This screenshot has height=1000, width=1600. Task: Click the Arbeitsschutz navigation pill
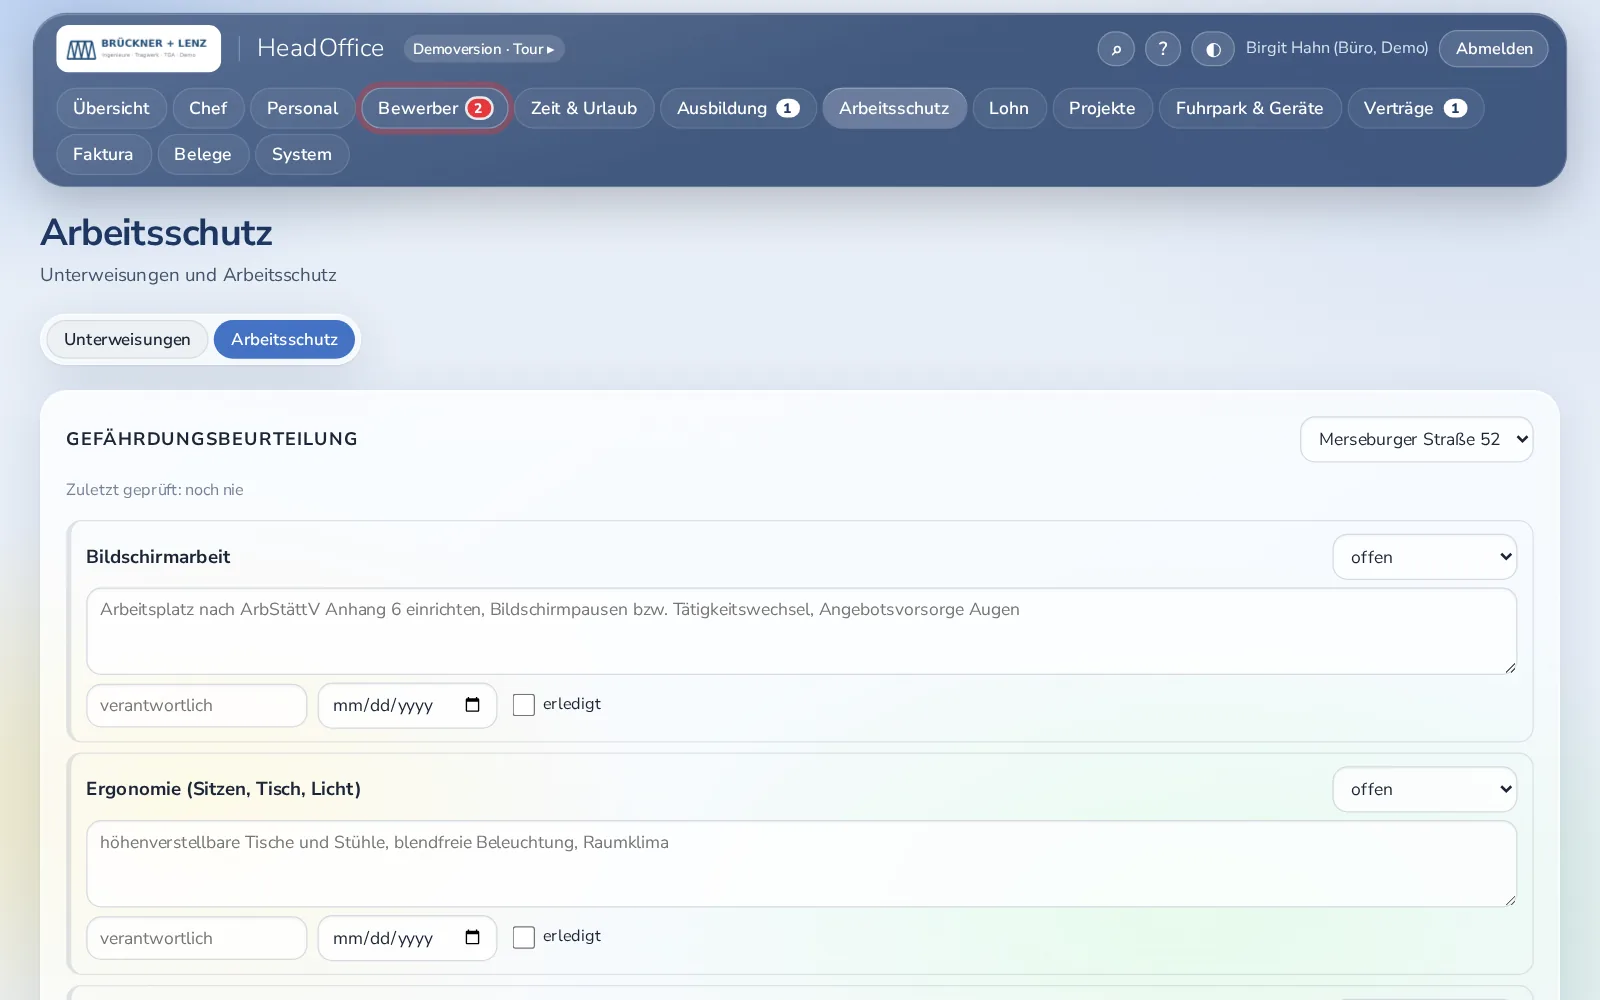coord(894,108)
